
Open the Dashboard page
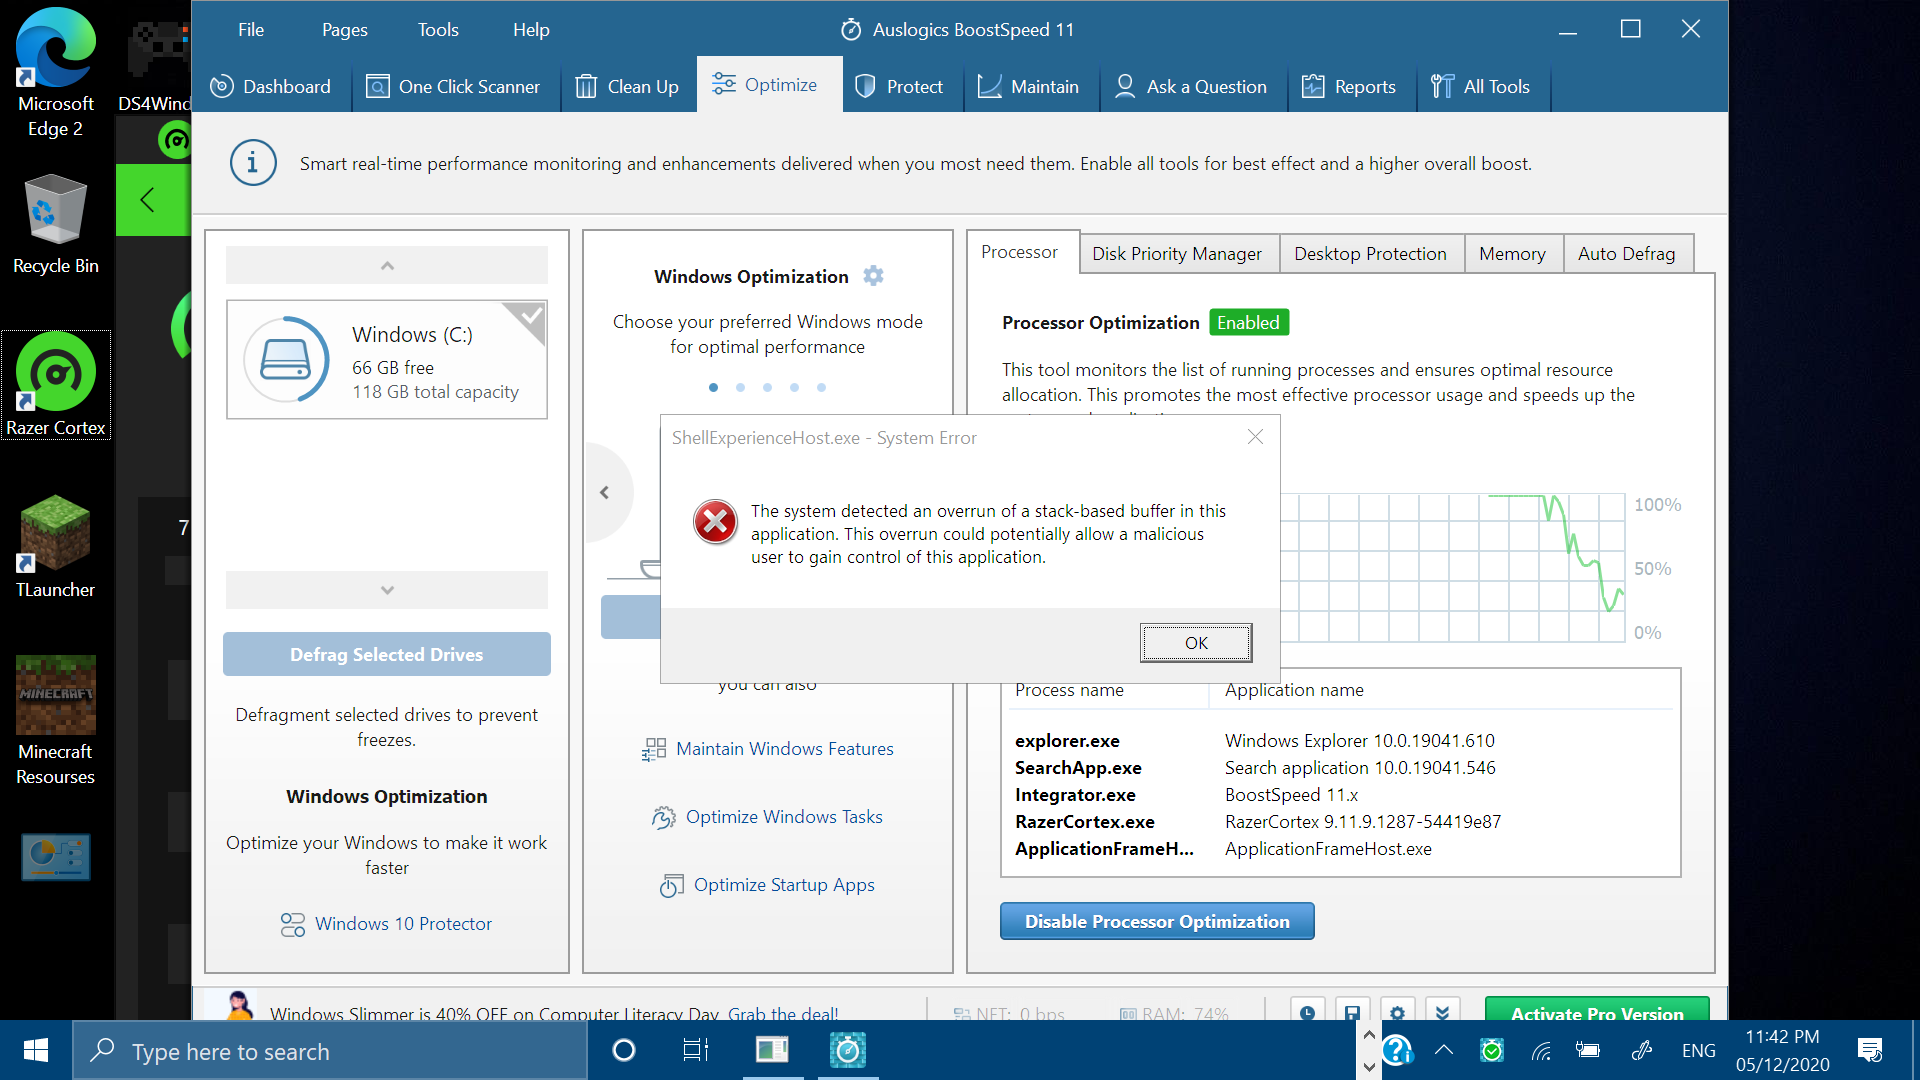point(271,86)
